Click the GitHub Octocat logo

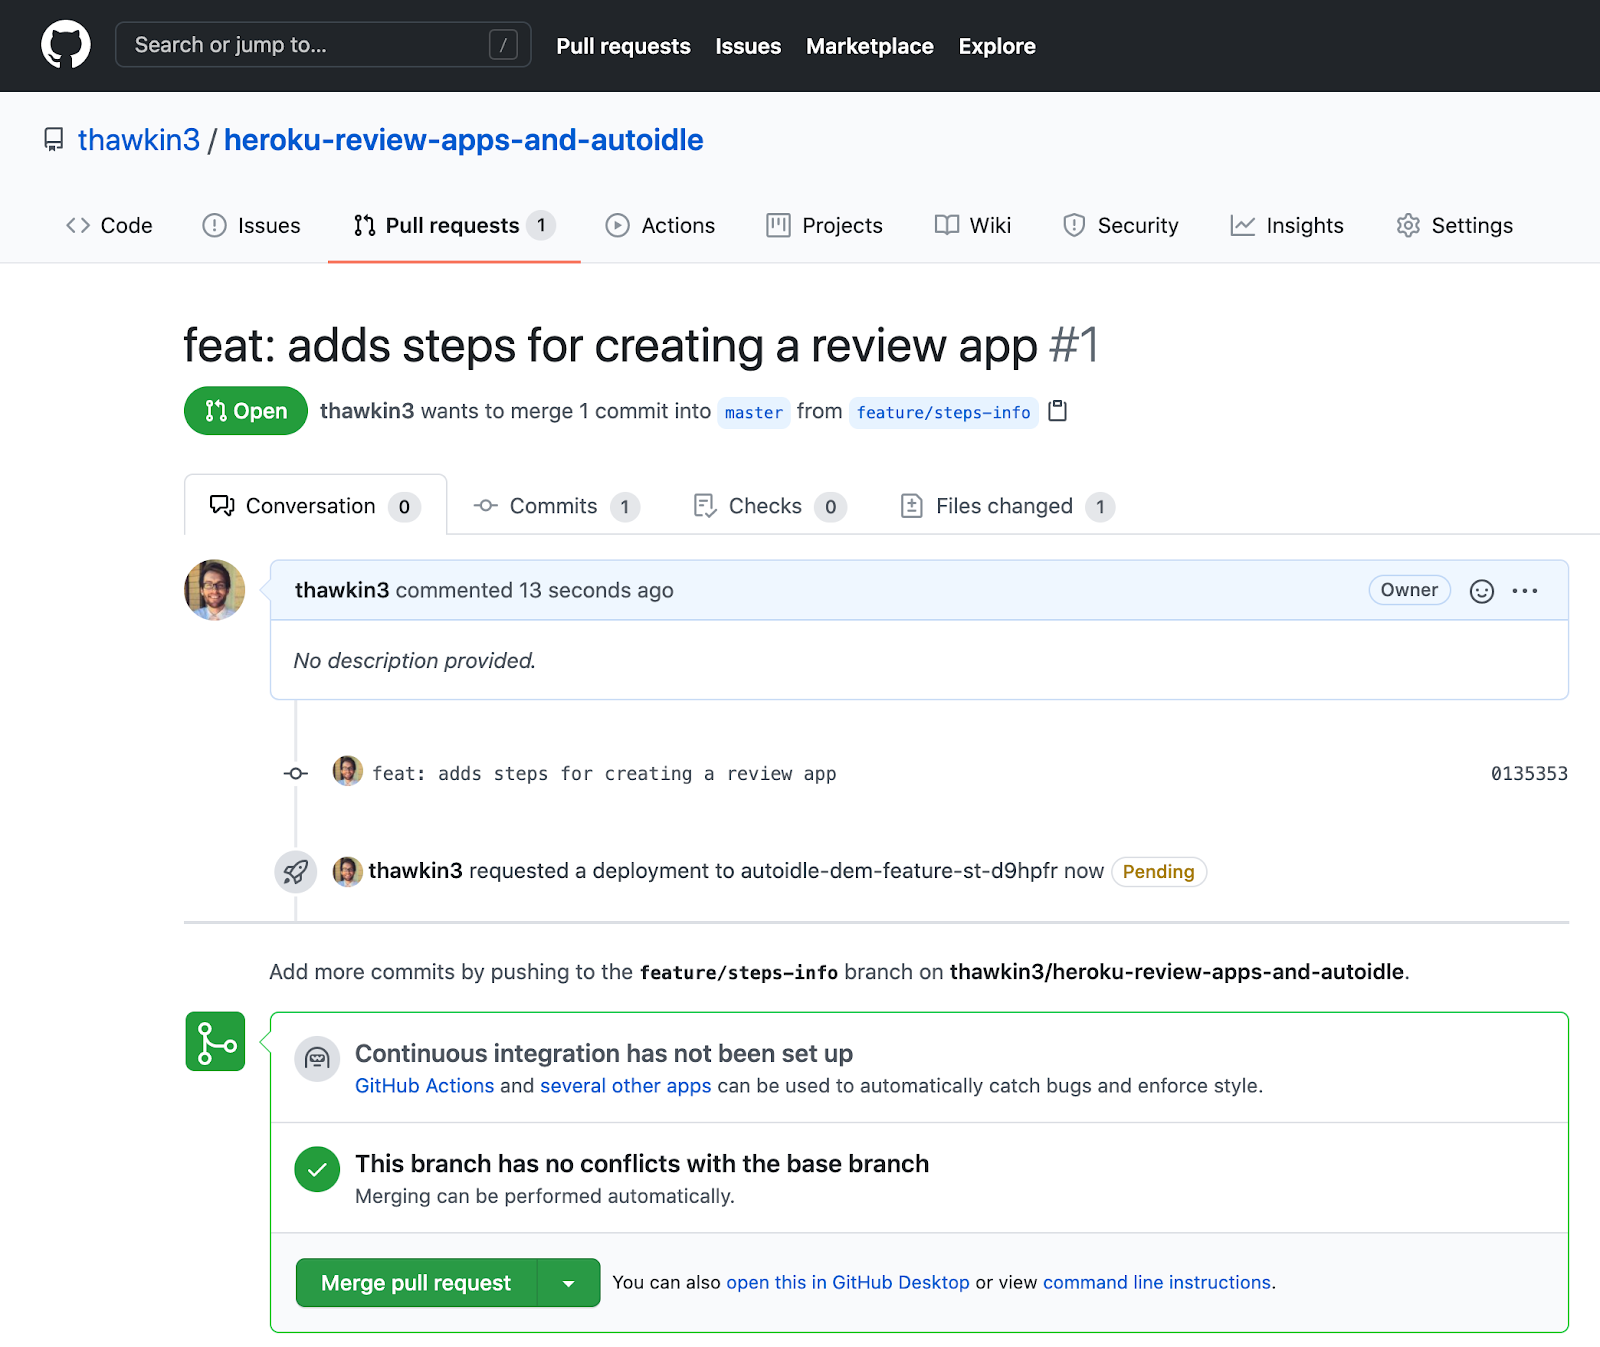click(66, 45)
